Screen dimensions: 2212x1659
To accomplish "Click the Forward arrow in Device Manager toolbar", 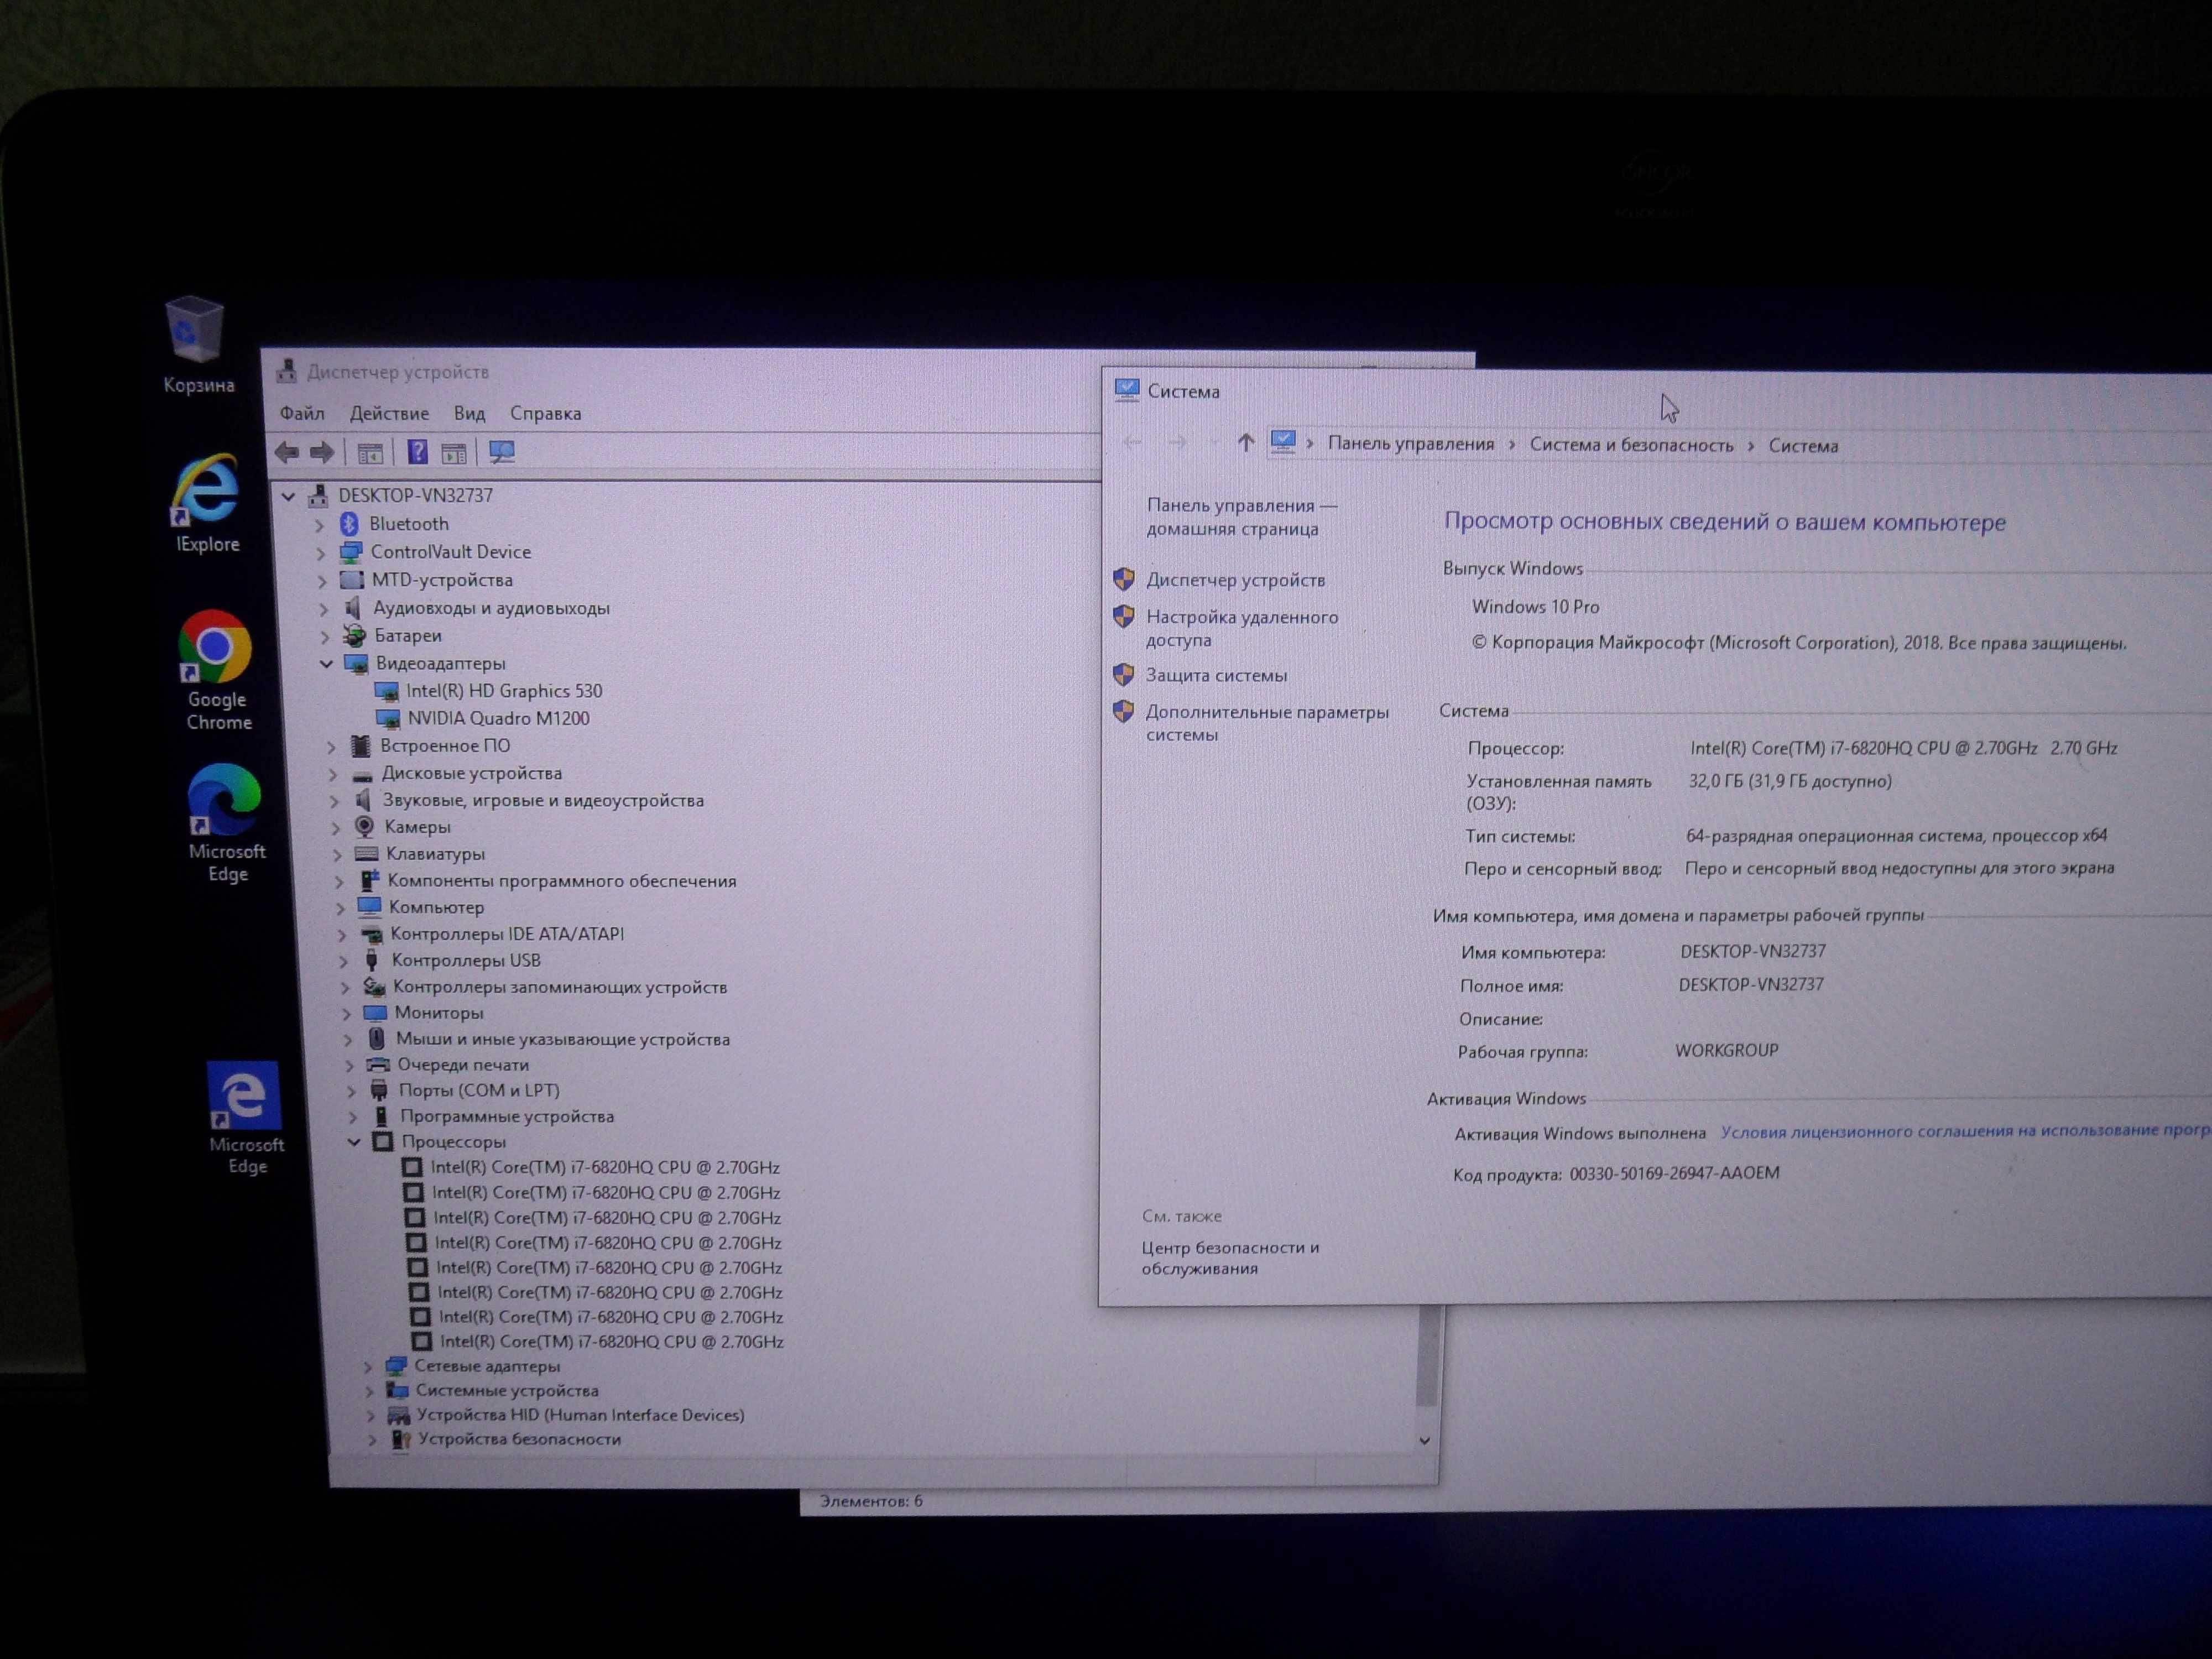I will click(x=322, y=452).
